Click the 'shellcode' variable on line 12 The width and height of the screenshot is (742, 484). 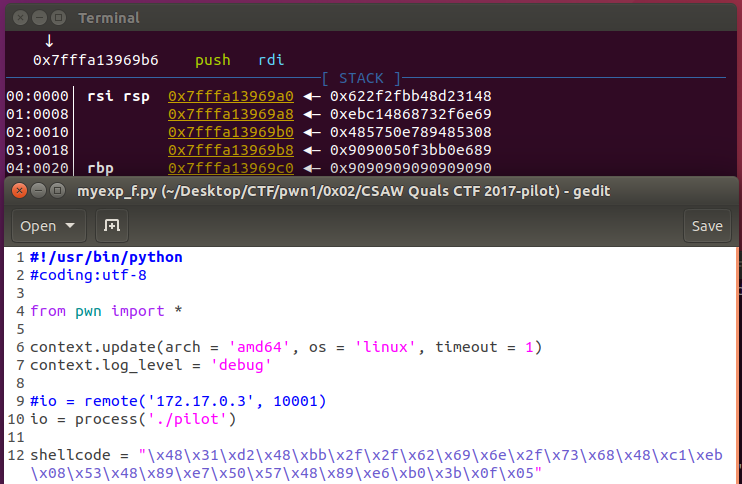(x=70, y=455)
